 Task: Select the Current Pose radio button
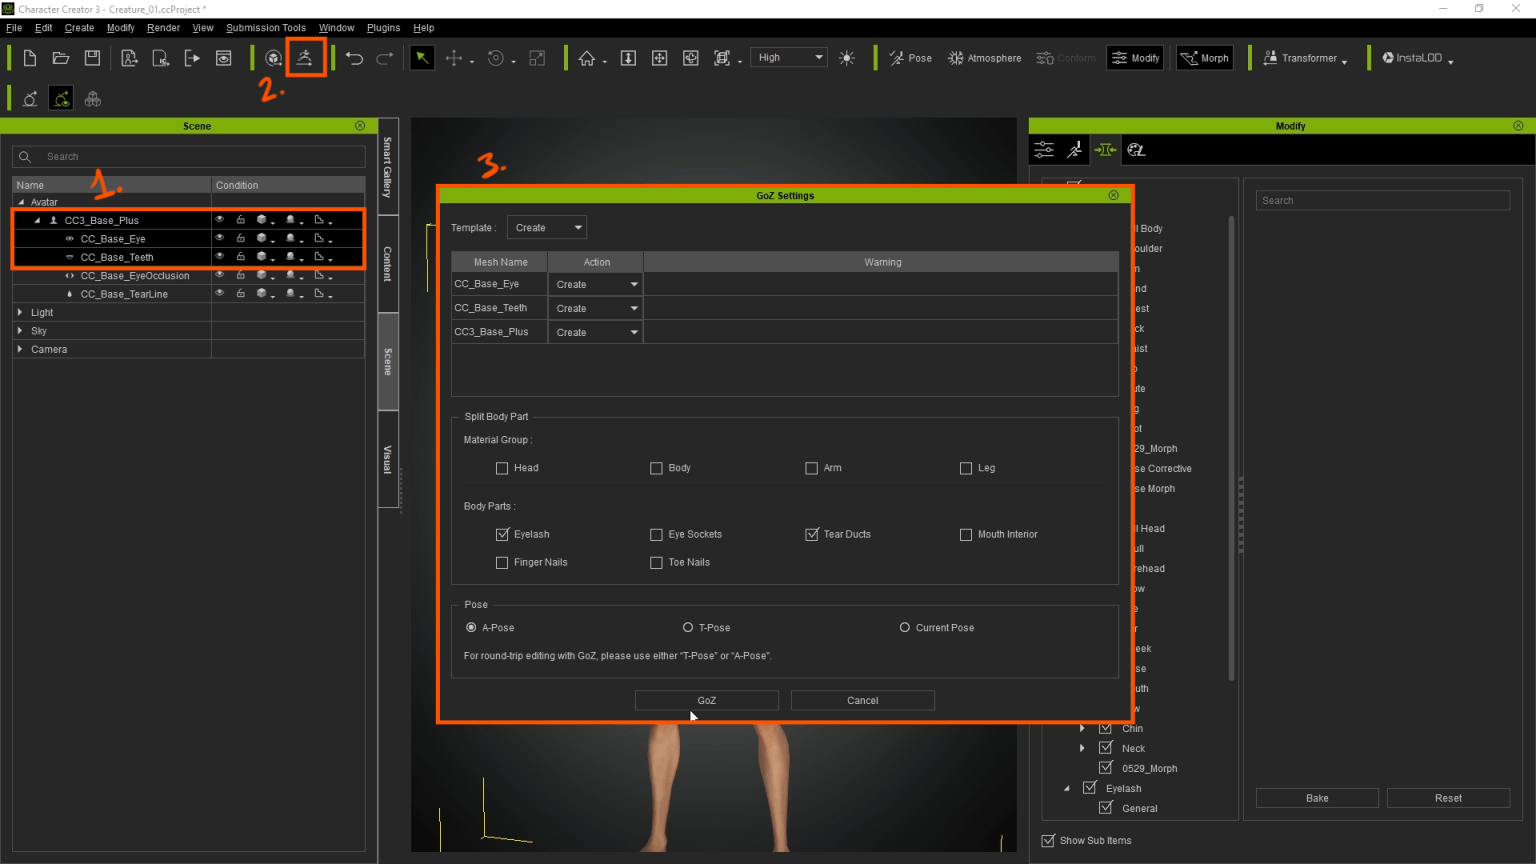[x=905, y=628]
